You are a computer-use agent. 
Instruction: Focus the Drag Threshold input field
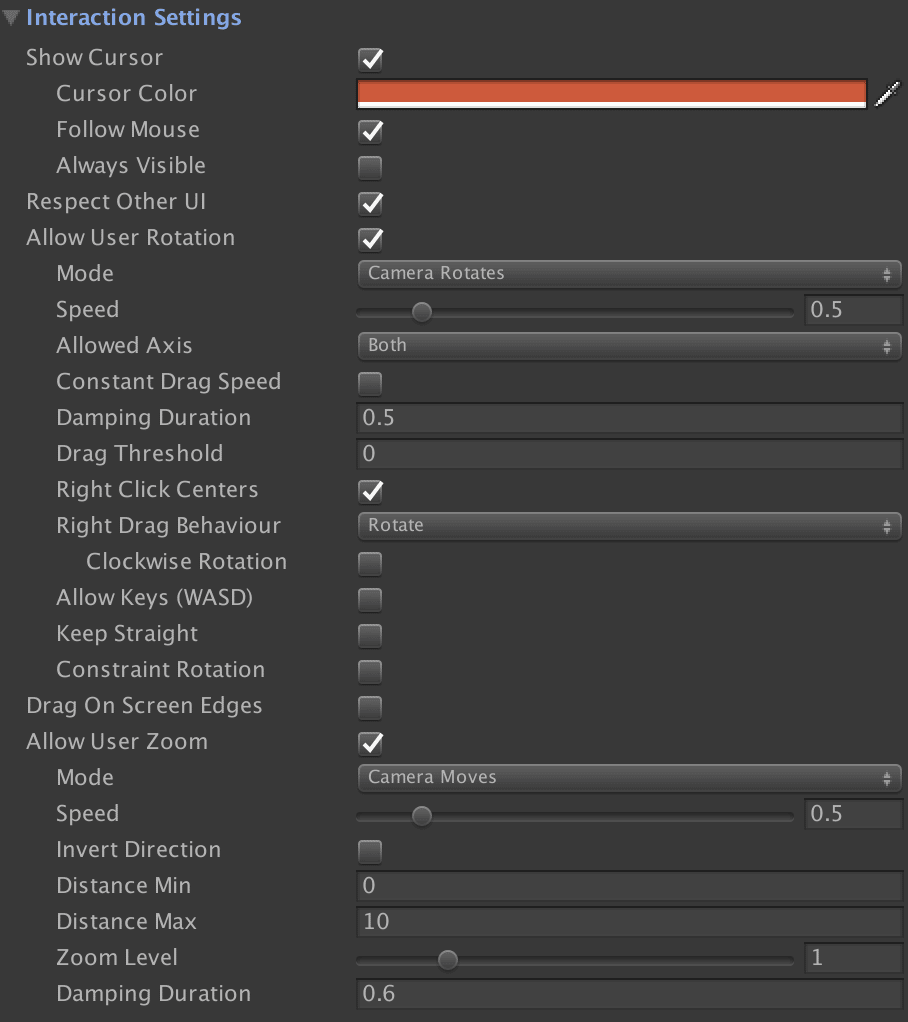tap(629, 454)
